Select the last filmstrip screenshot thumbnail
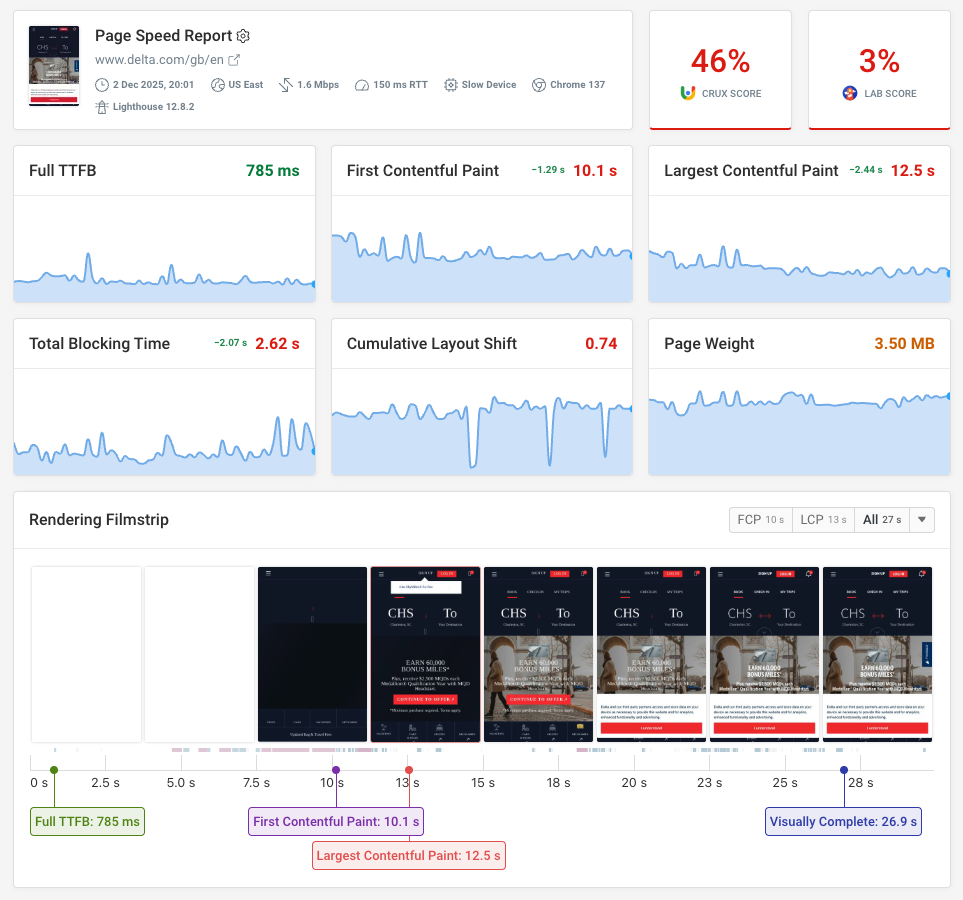 [877, 655]
